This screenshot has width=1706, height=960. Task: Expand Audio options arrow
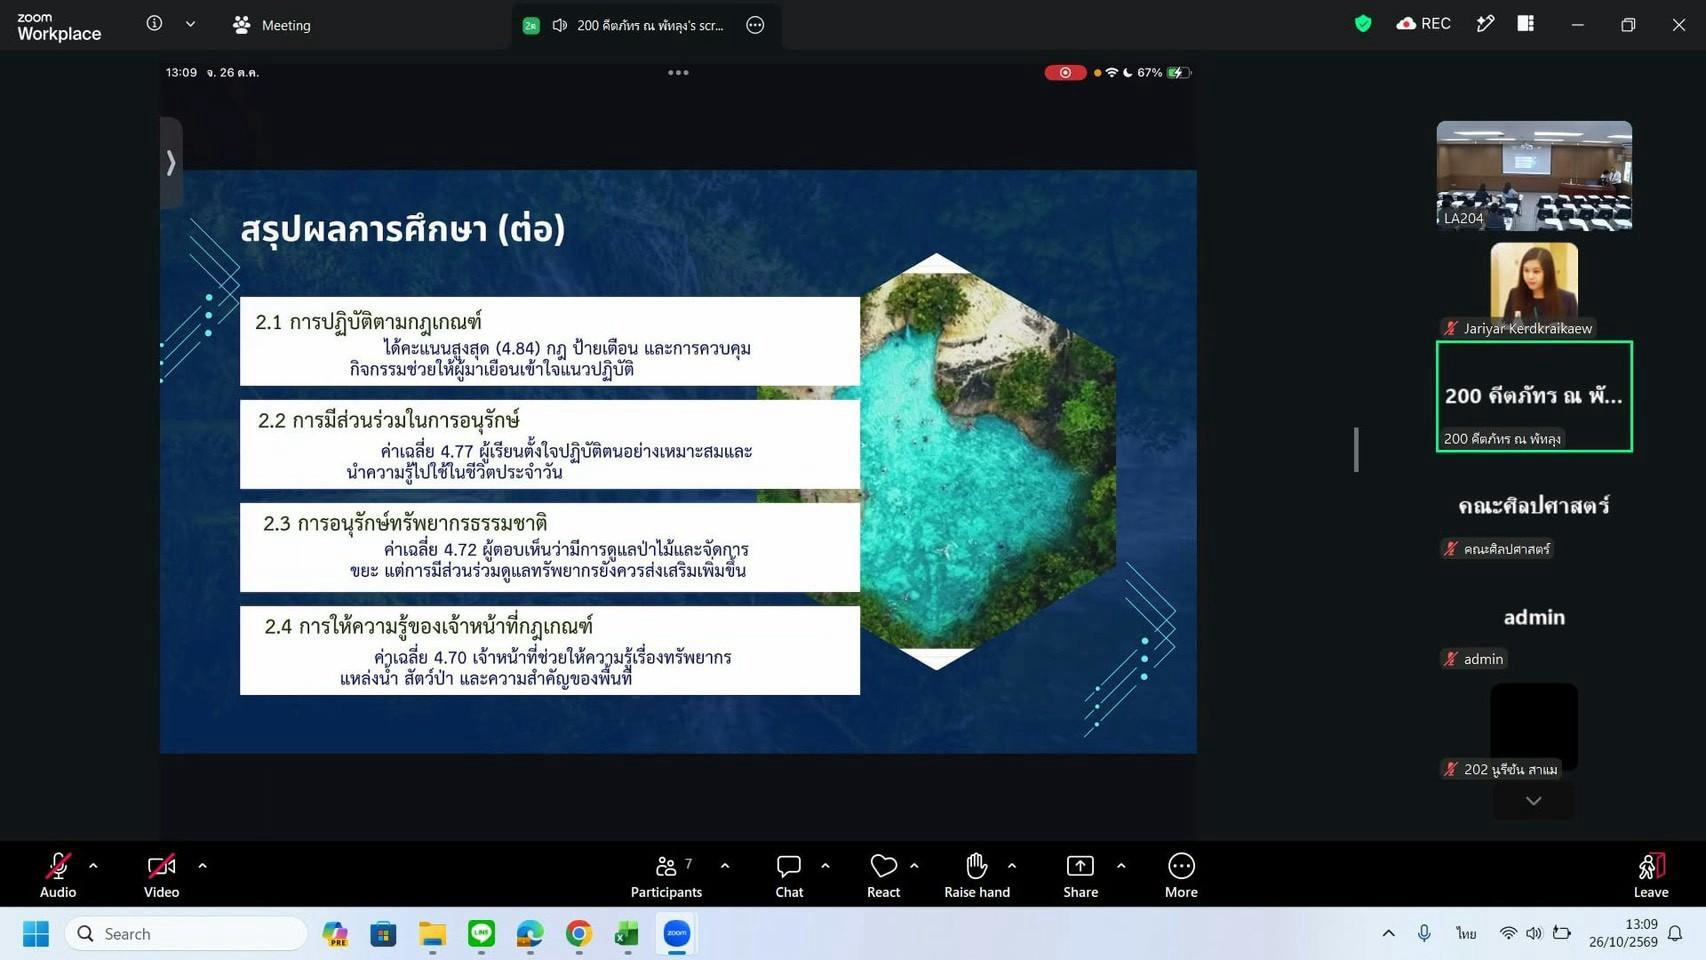93,866
